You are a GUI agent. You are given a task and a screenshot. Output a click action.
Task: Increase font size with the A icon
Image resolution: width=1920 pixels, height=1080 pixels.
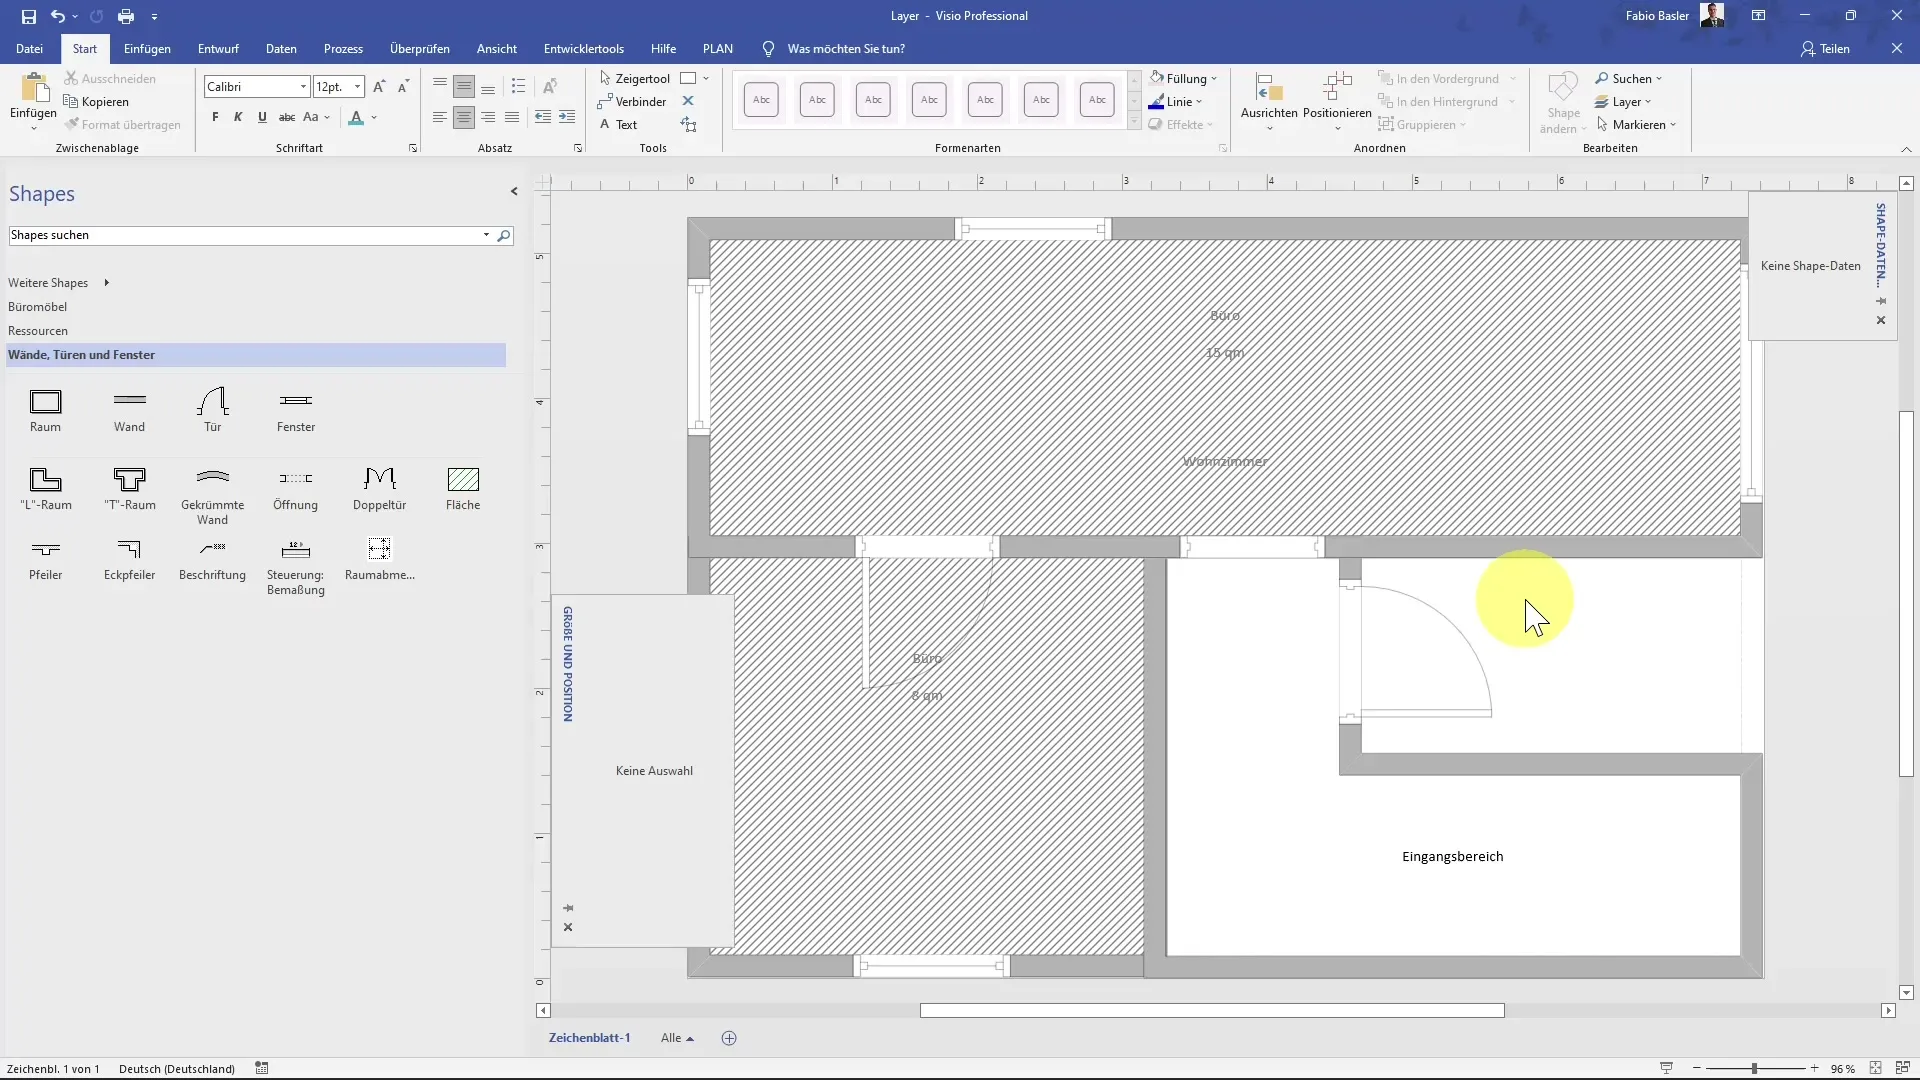pos(379,87)
